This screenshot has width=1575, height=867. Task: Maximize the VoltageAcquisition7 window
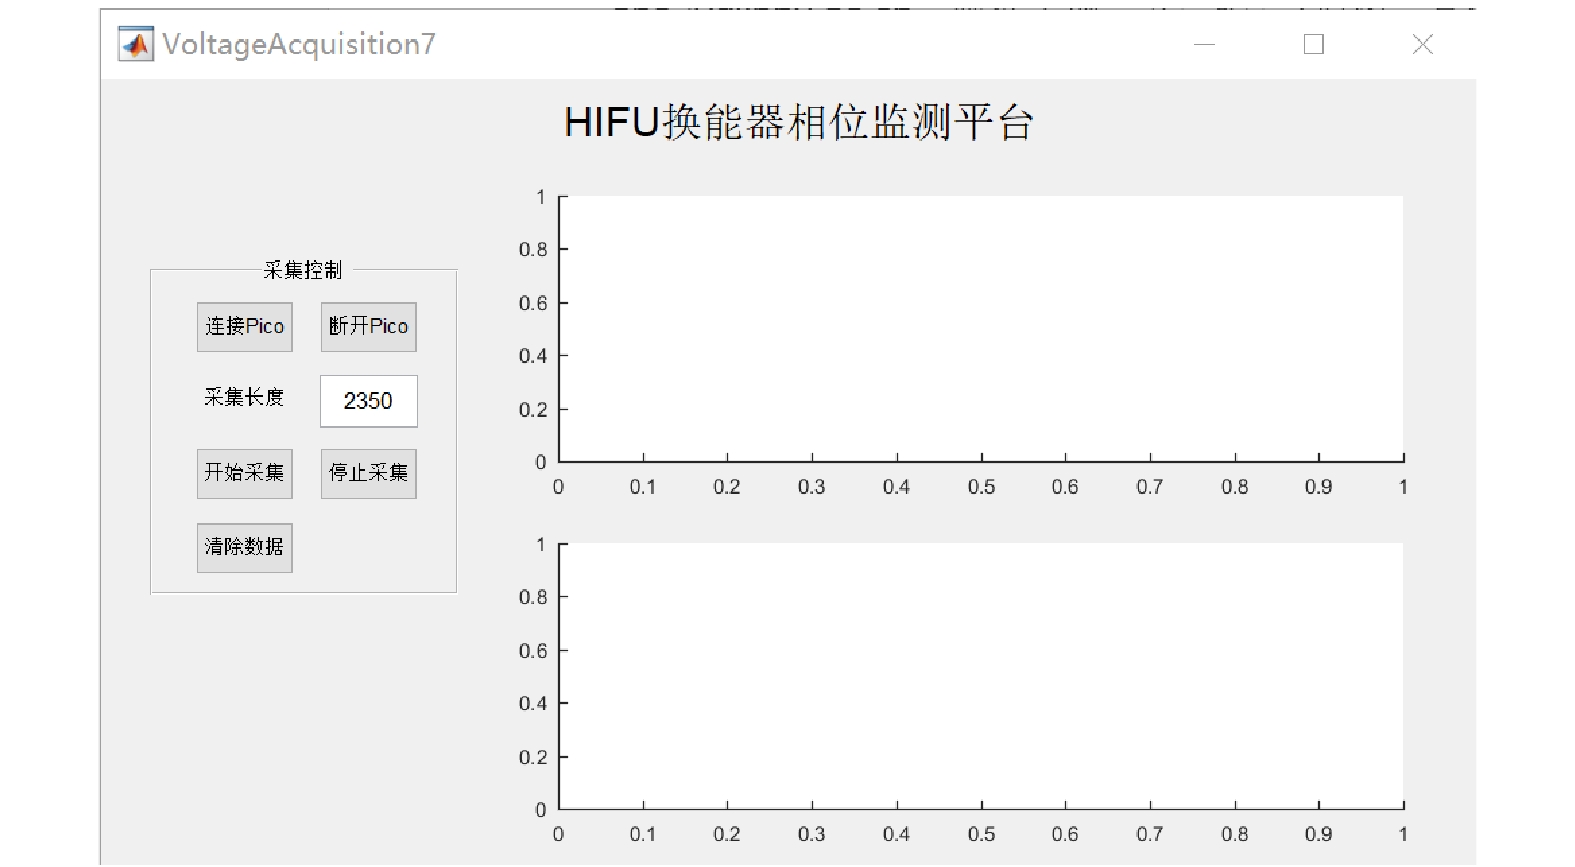[x=1313, y=44]
